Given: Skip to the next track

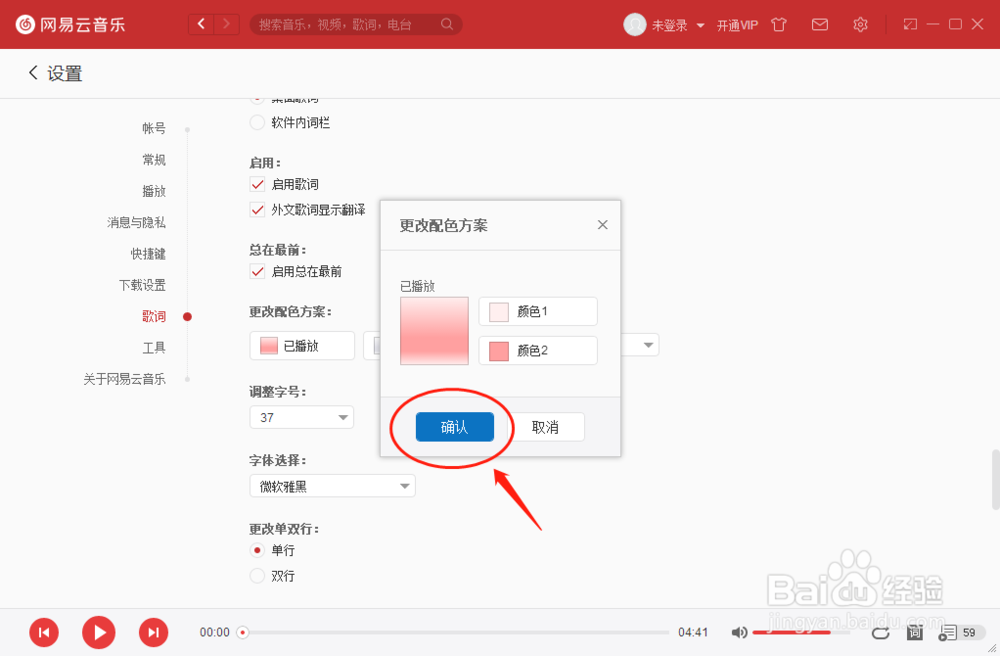Looking at the screenshot, I should 154,632.
